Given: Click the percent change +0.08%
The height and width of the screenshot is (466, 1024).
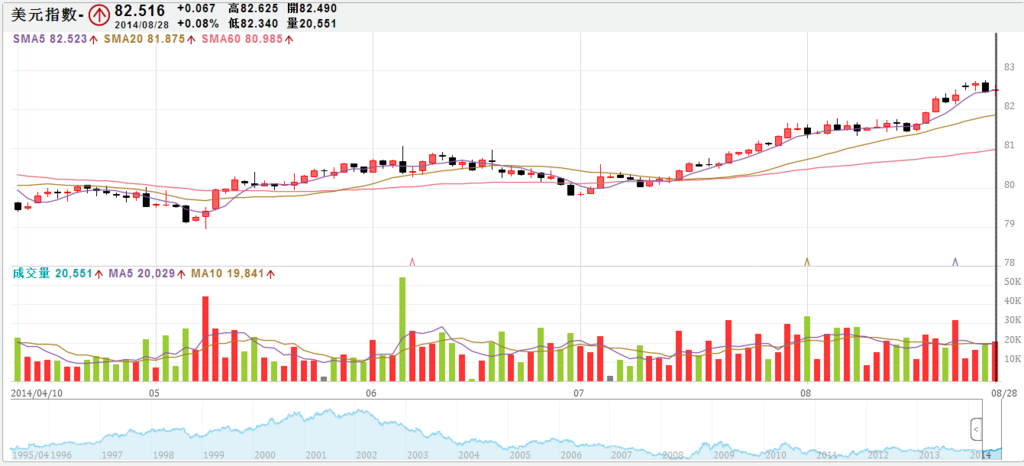Looking at the screenshot, I should (x=198, y=23).
